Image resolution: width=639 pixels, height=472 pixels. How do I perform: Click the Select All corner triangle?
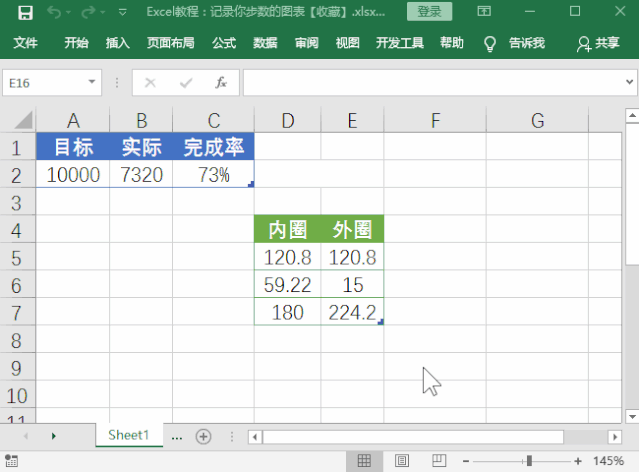pyautogui.click(x=24, y=120)
